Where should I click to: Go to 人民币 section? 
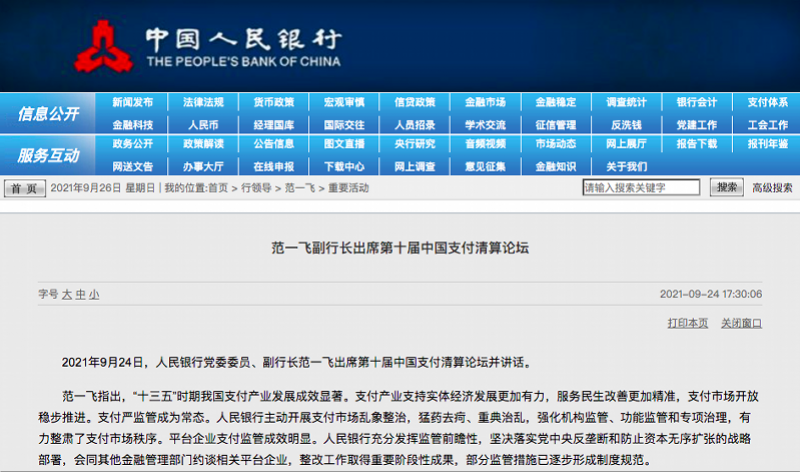[203, 125]
